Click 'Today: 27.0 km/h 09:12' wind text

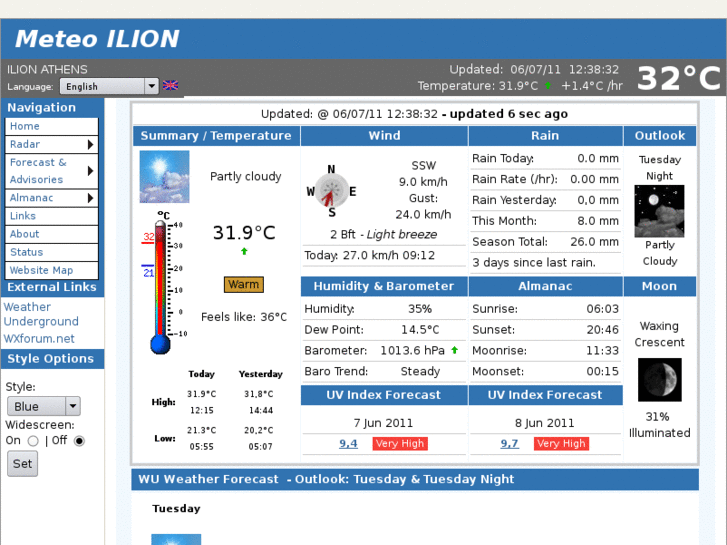click(x=370, y=256)
